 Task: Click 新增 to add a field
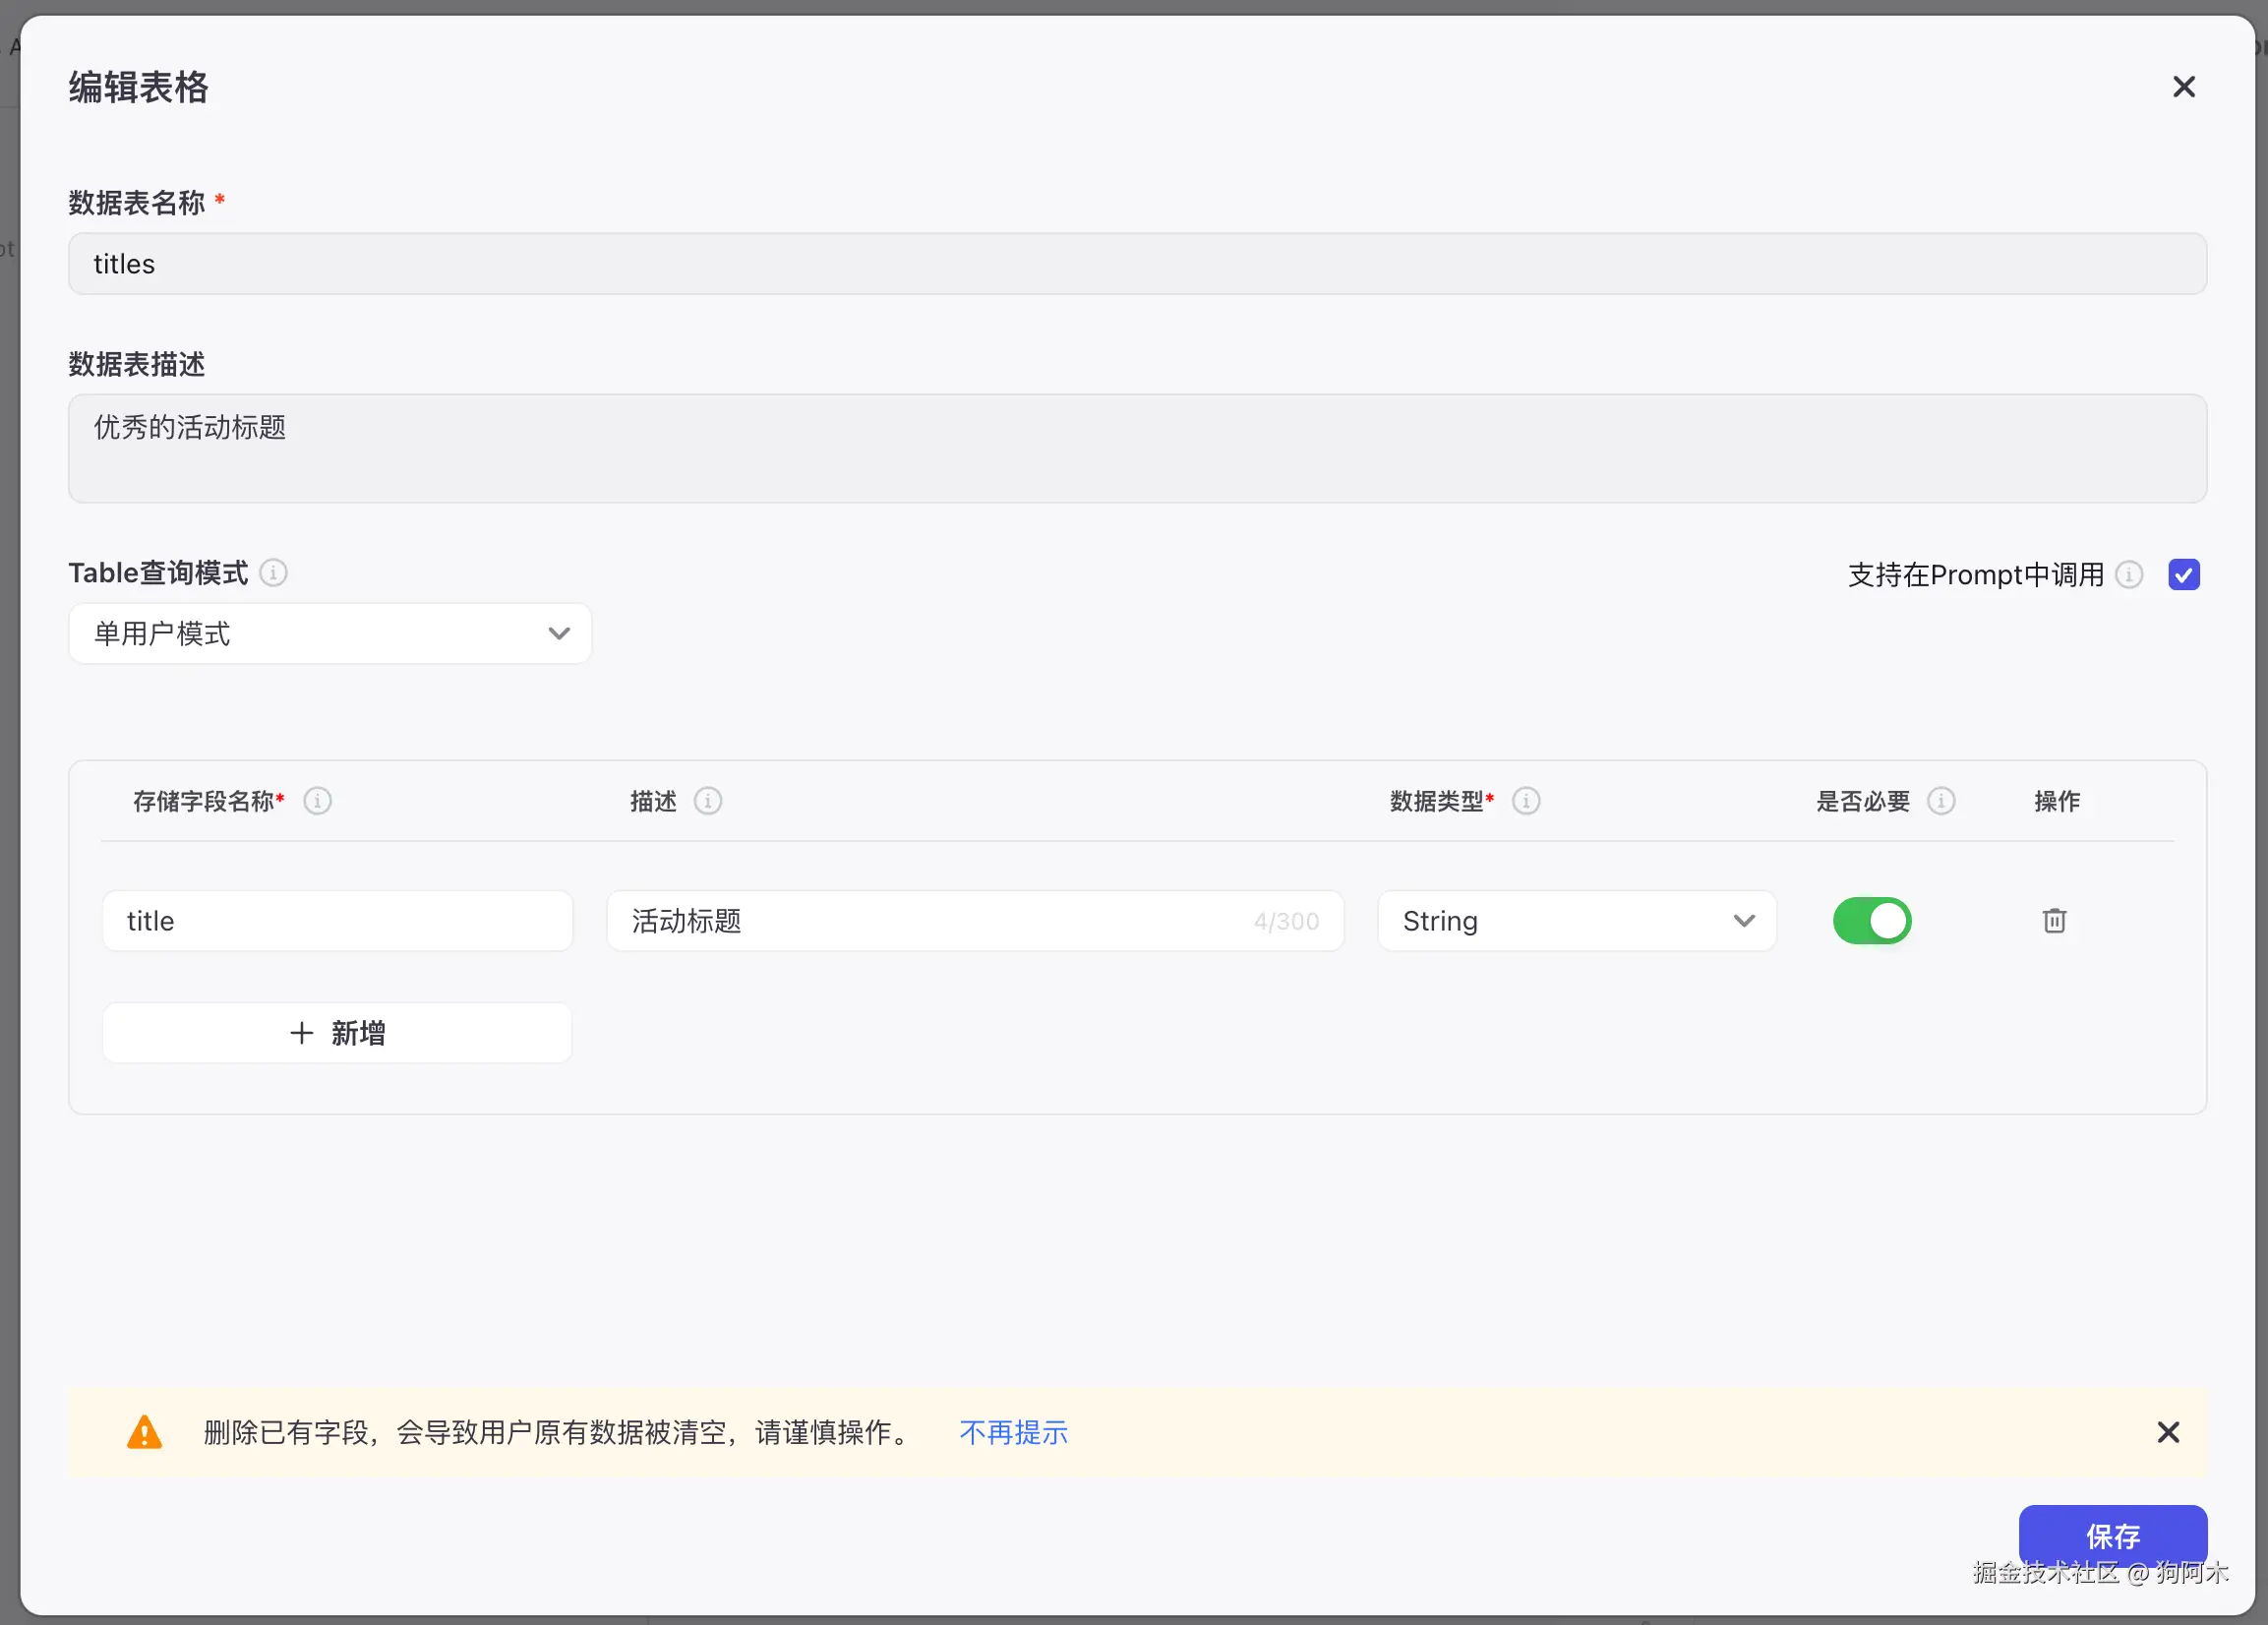[x=337, y=1033]
